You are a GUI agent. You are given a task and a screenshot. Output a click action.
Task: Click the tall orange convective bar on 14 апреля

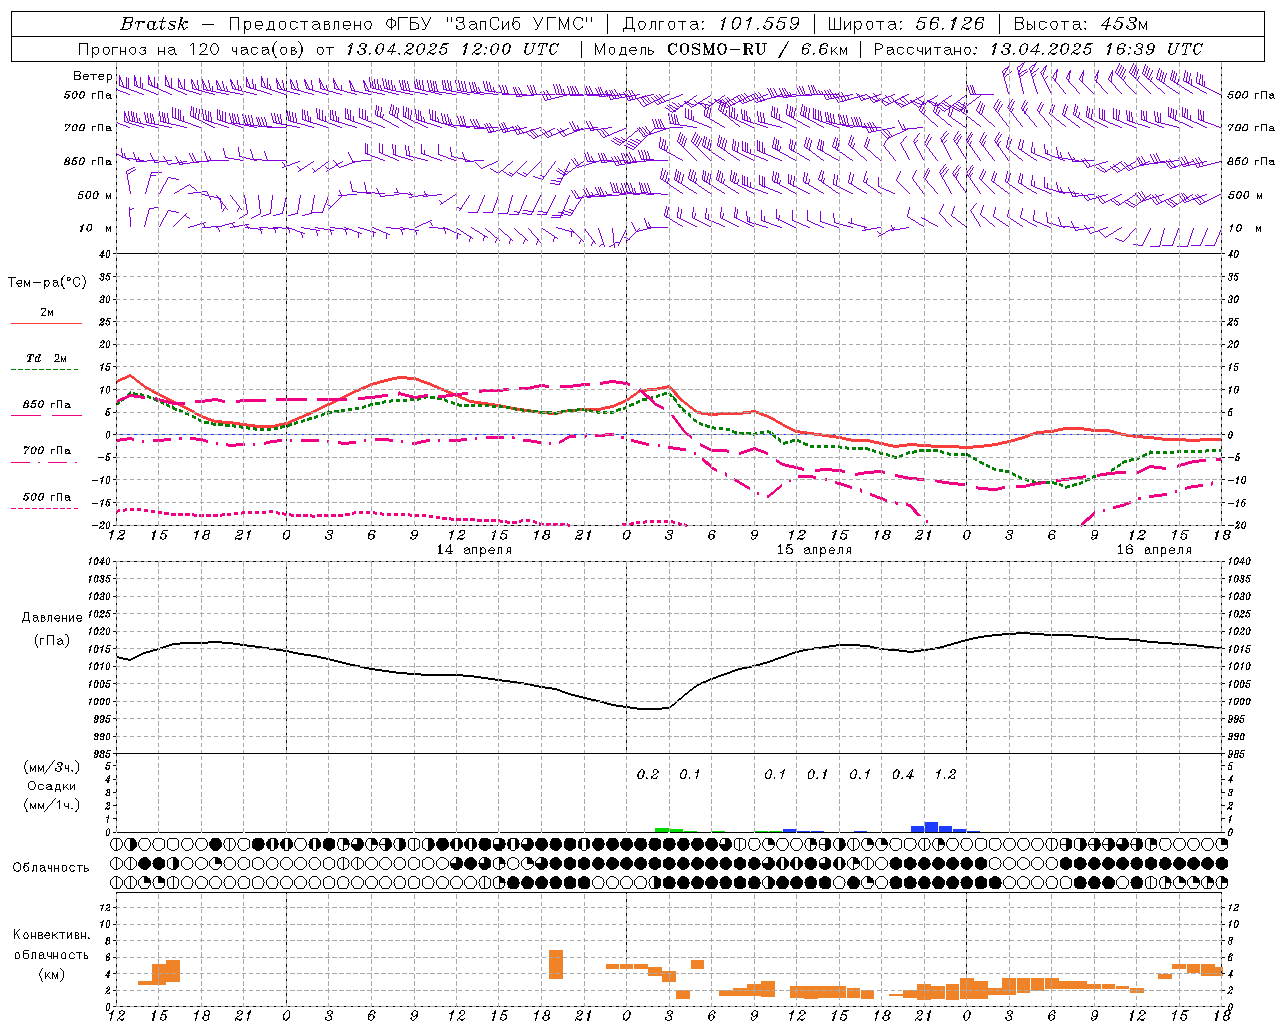556,964
